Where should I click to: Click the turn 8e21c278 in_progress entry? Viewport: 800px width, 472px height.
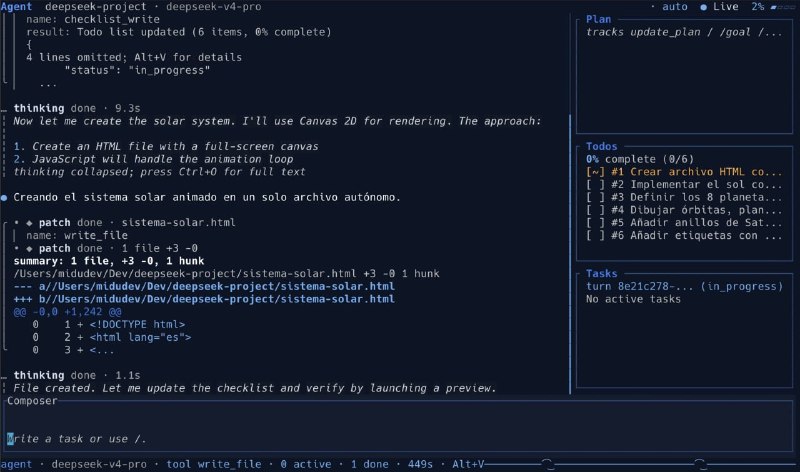click(684, 286)
